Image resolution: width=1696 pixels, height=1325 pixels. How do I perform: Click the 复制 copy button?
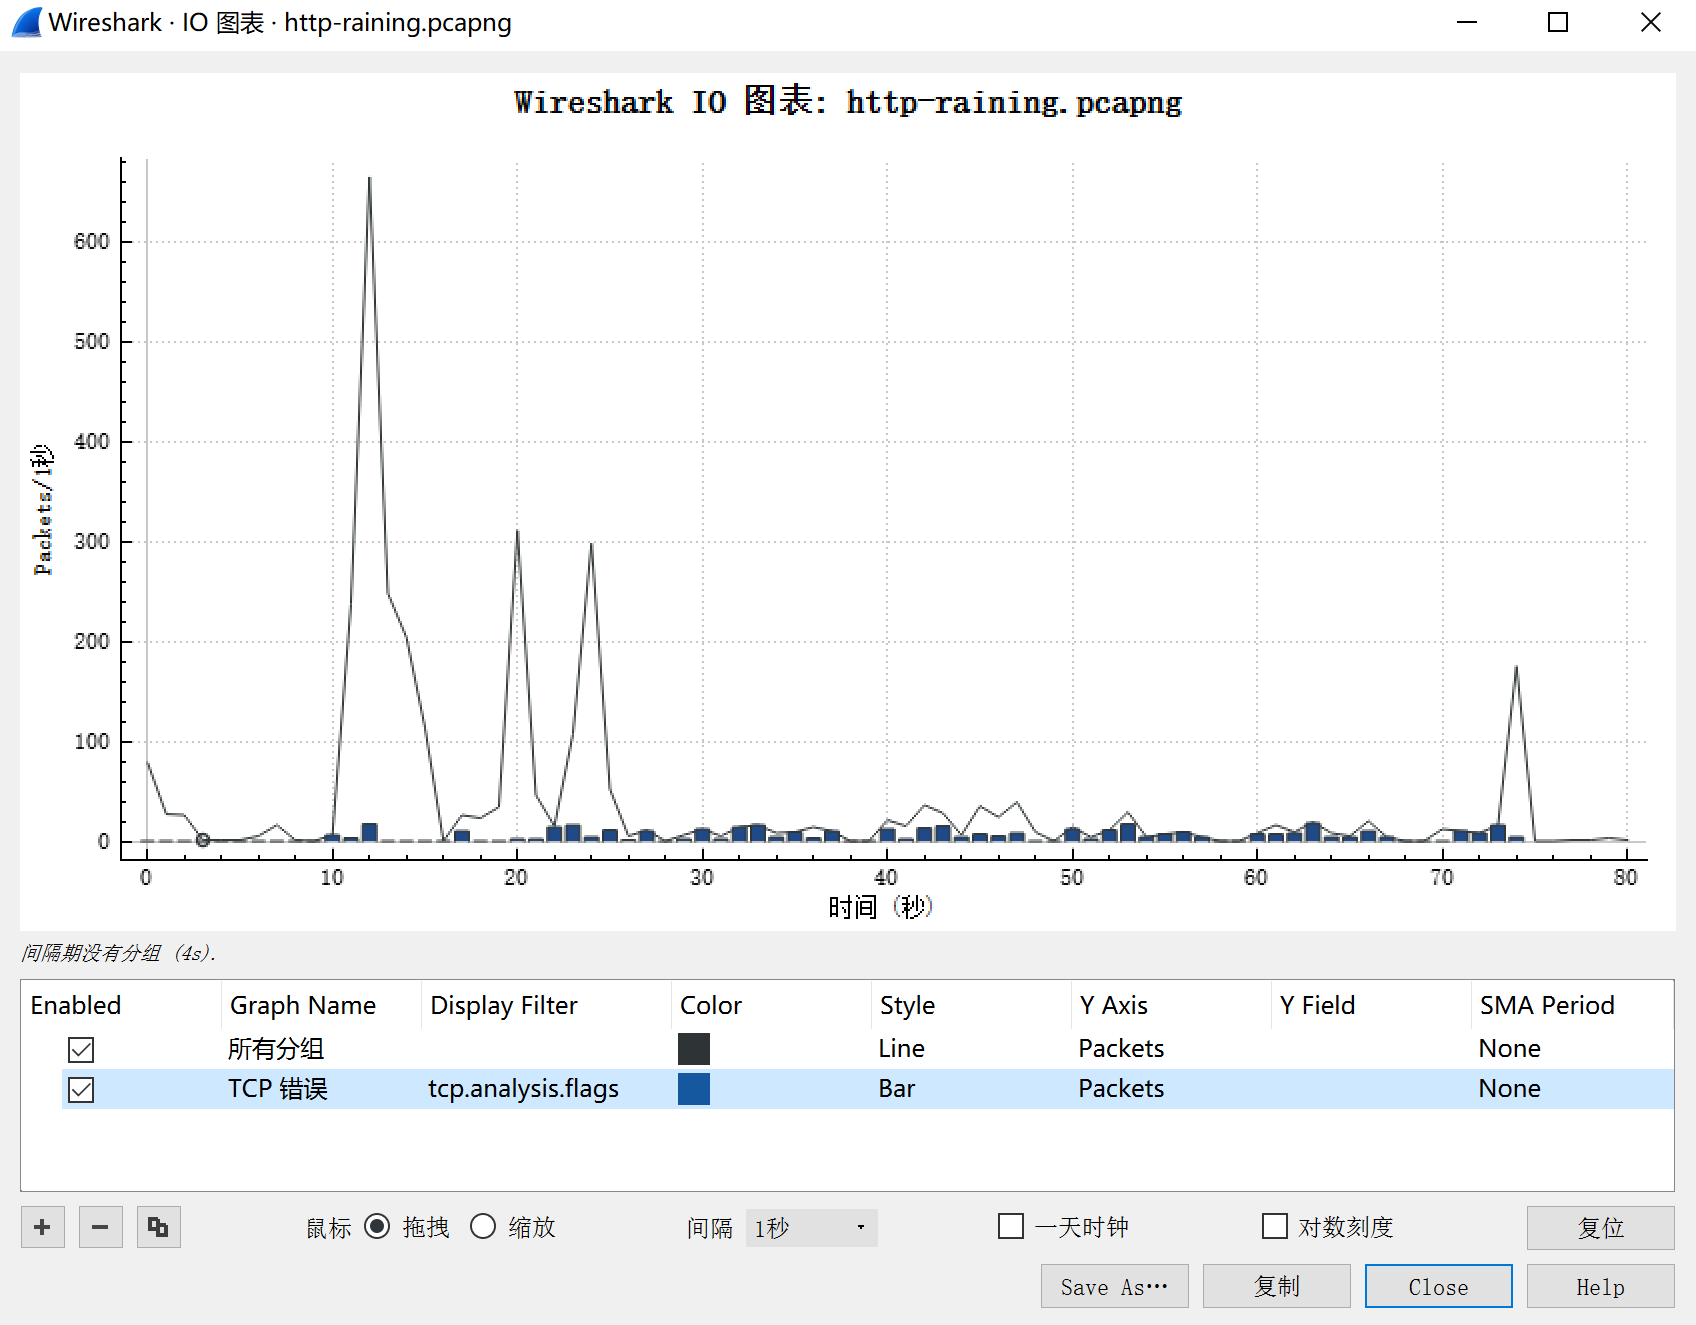coord(1276,1286)
